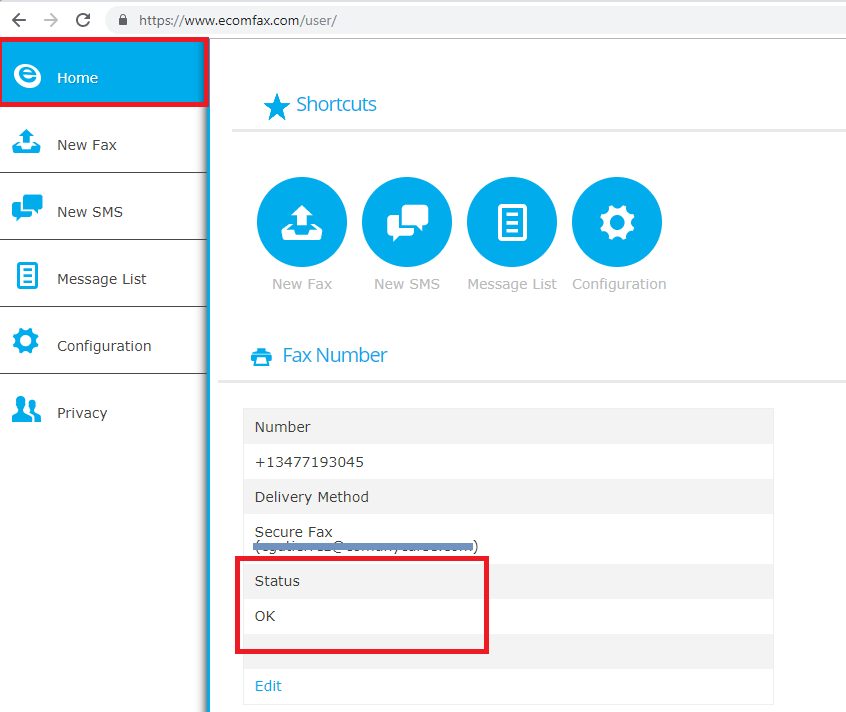The height and width of the screenshot is (712, 846).
Task: Go to Message List menu label
Action: click(x=101, y=279)
